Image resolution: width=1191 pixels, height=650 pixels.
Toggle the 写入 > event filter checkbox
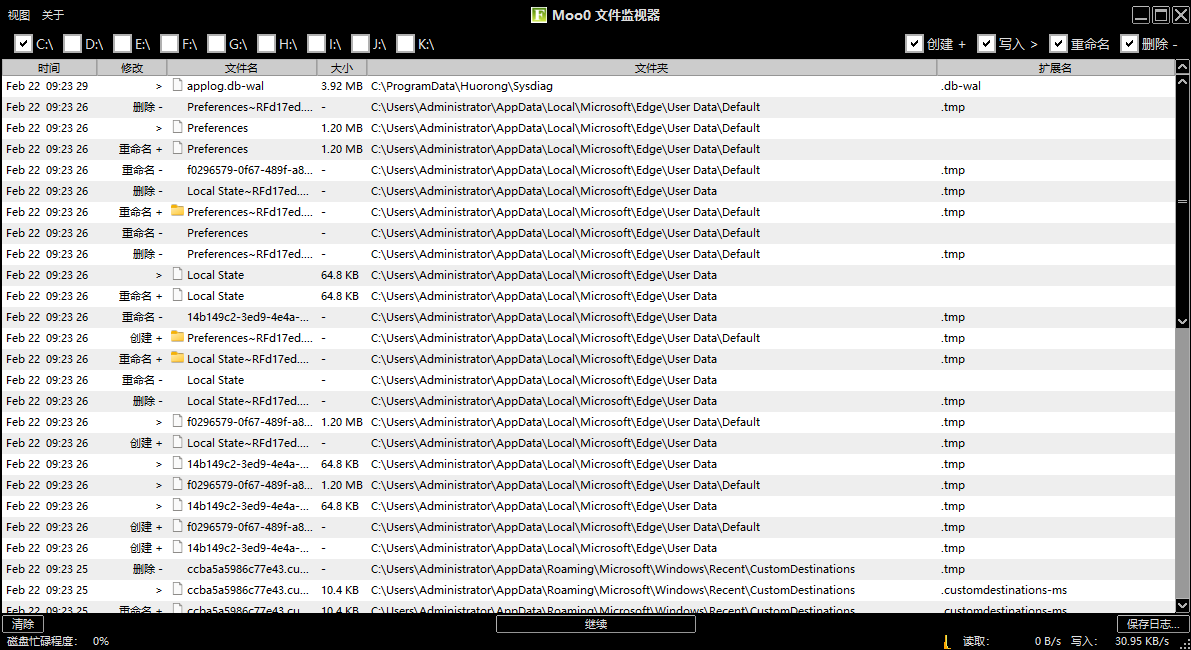pos(987,44)
